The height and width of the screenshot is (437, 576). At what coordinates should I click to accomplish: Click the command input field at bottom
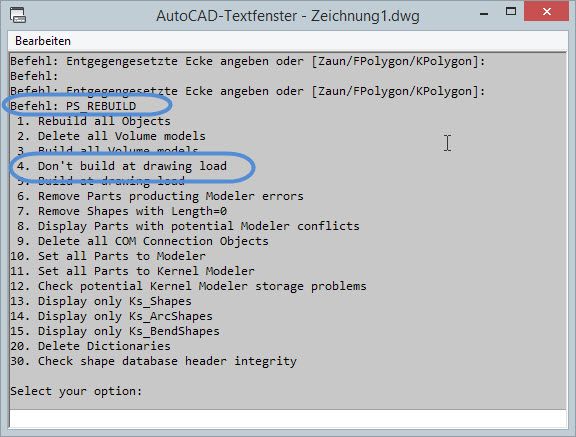pos(288,418)
